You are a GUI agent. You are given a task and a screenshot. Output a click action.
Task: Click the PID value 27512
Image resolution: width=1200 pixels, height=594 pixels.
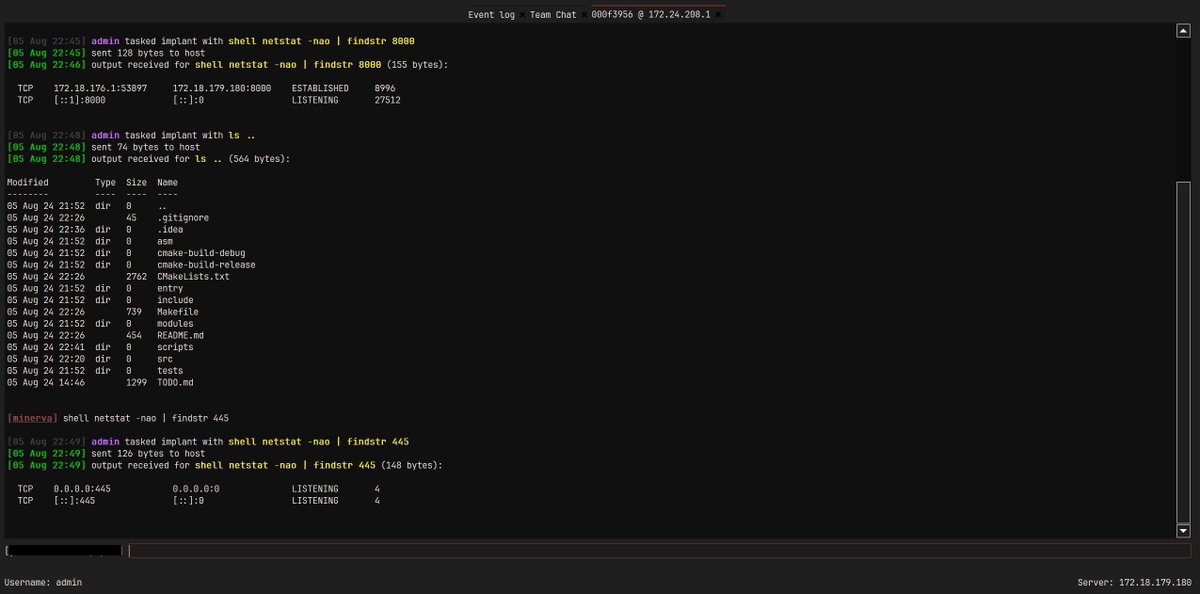(x=387, y=100)
